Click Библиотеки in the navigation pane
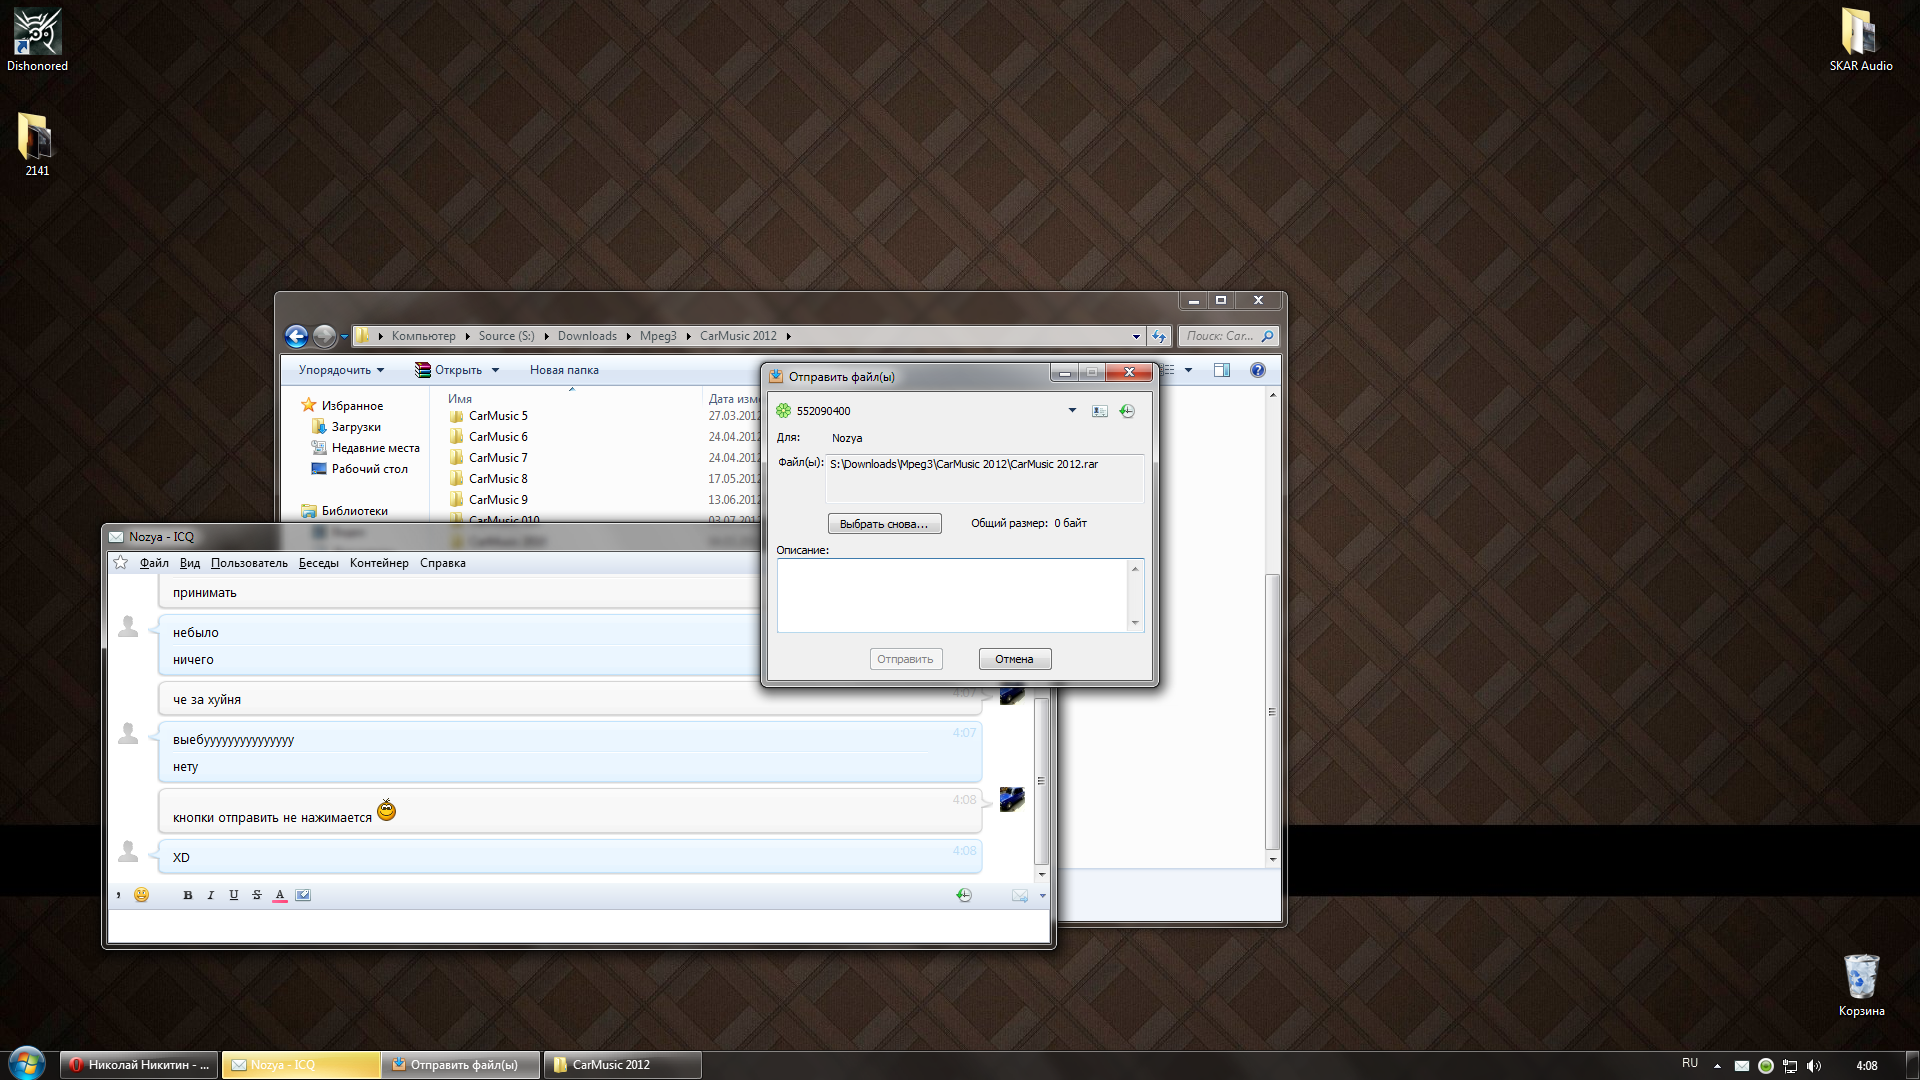1920x1080 pixels. click(x=354, y=511)
